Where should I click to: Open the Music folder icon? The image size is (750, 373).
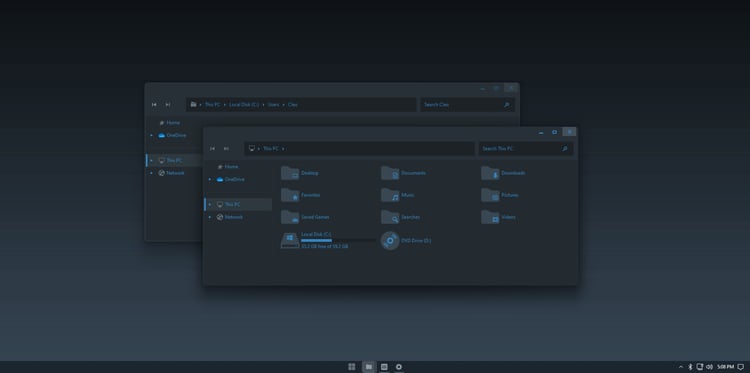(390, 195)
